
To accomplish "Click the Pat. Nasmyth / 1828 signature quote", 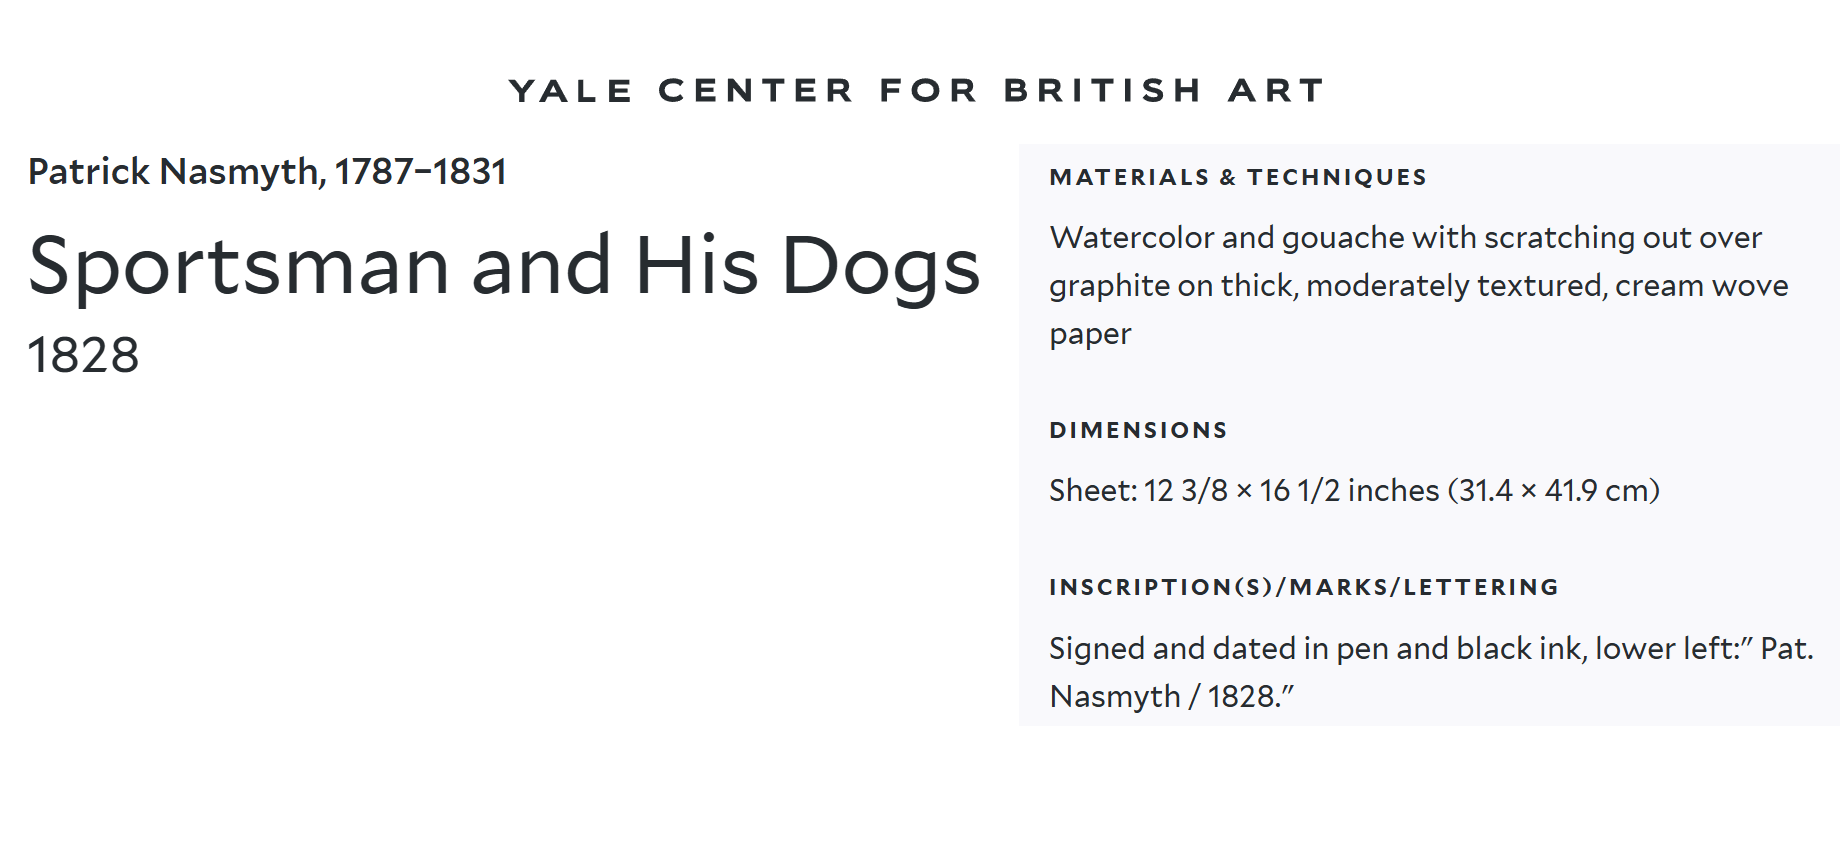I will pos(1431,672).
